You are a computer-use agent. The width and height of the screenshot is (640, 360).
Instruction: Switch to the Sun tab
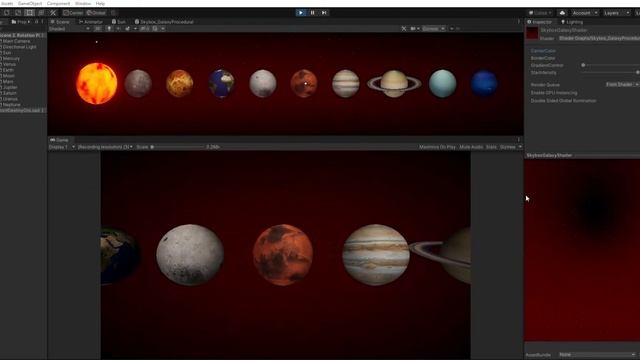point(119,22)
